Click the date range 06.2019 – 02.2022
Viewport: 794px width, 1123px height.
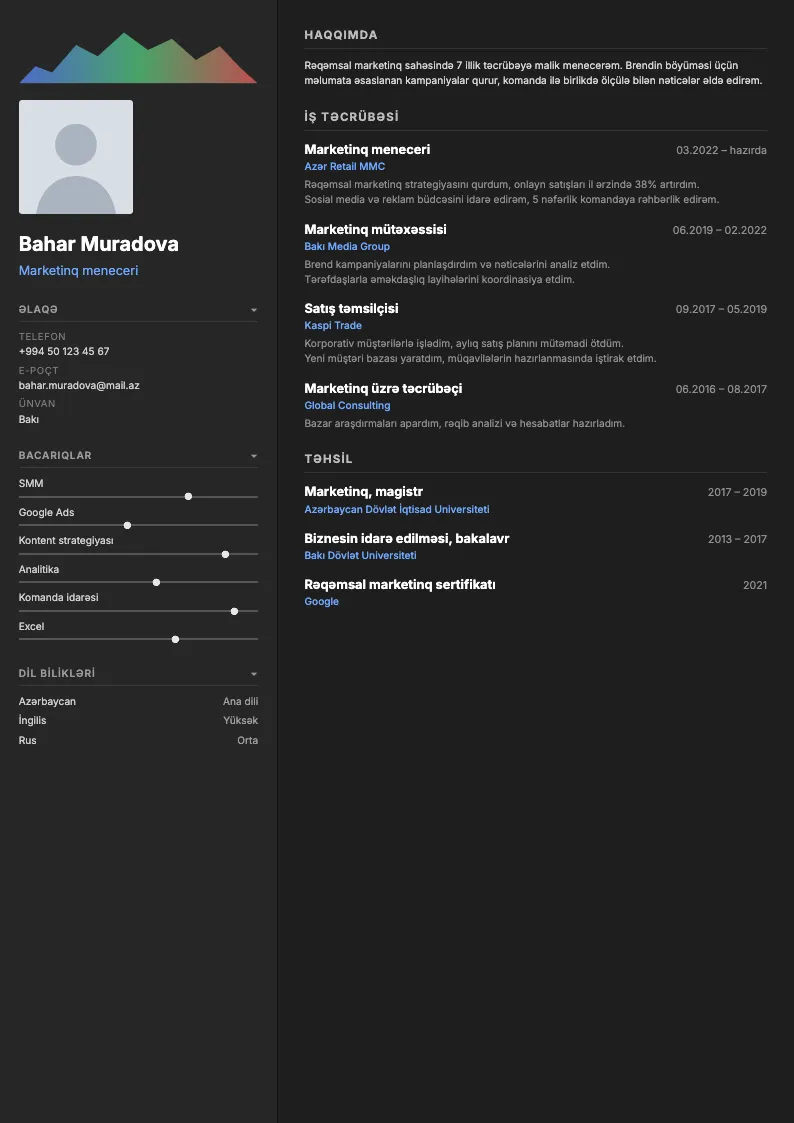point(720,230)
